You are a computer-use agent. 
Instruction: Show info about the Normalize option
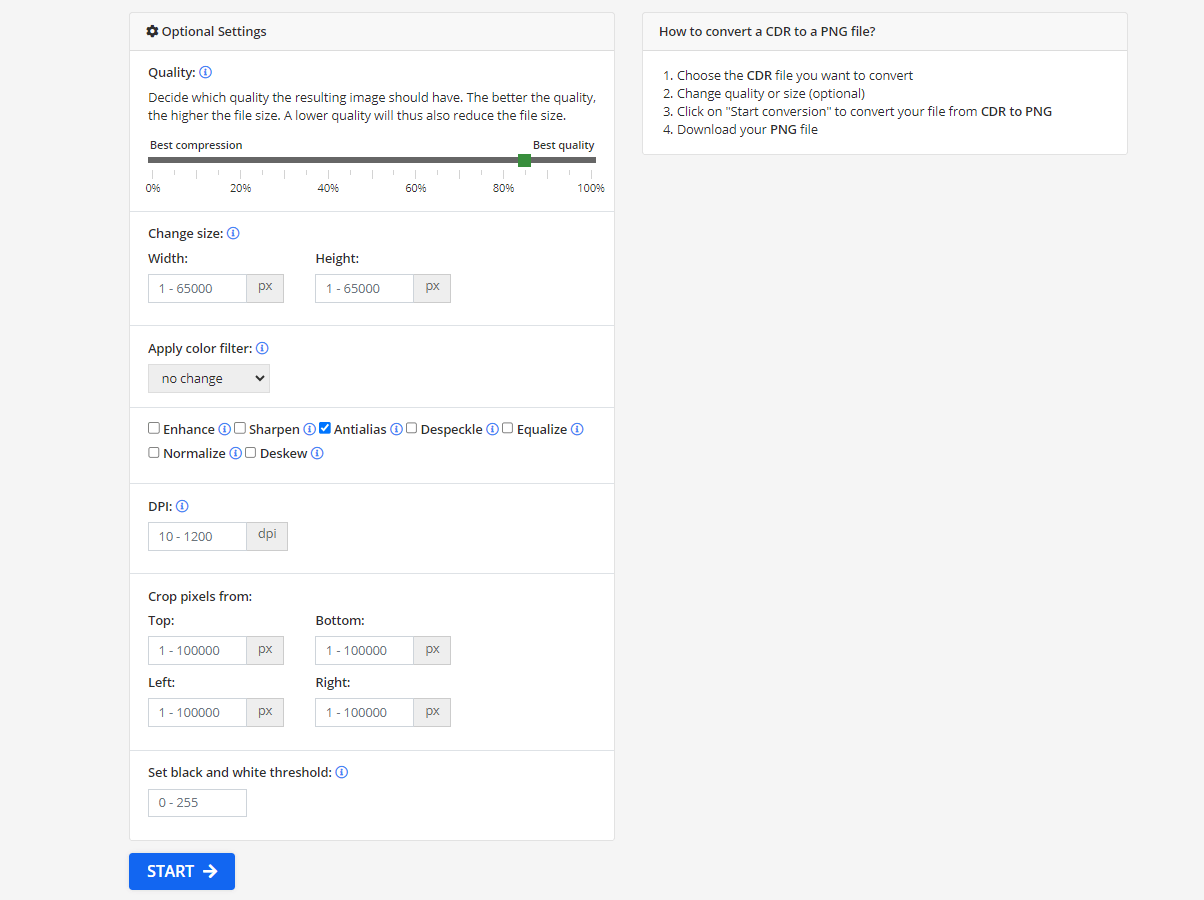(x=236, y=453)
